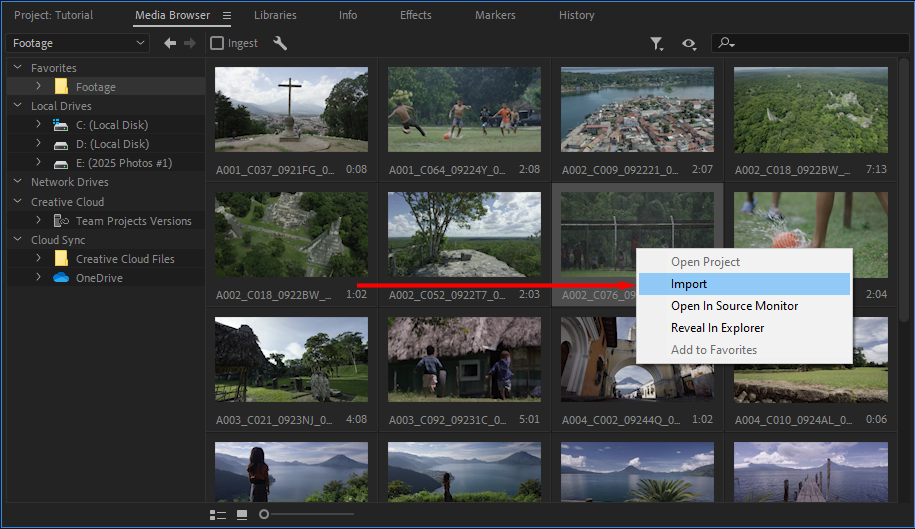Select the aerial town clip A002_C009
Screen dimensions: 915x529
(x=637, y=110)
